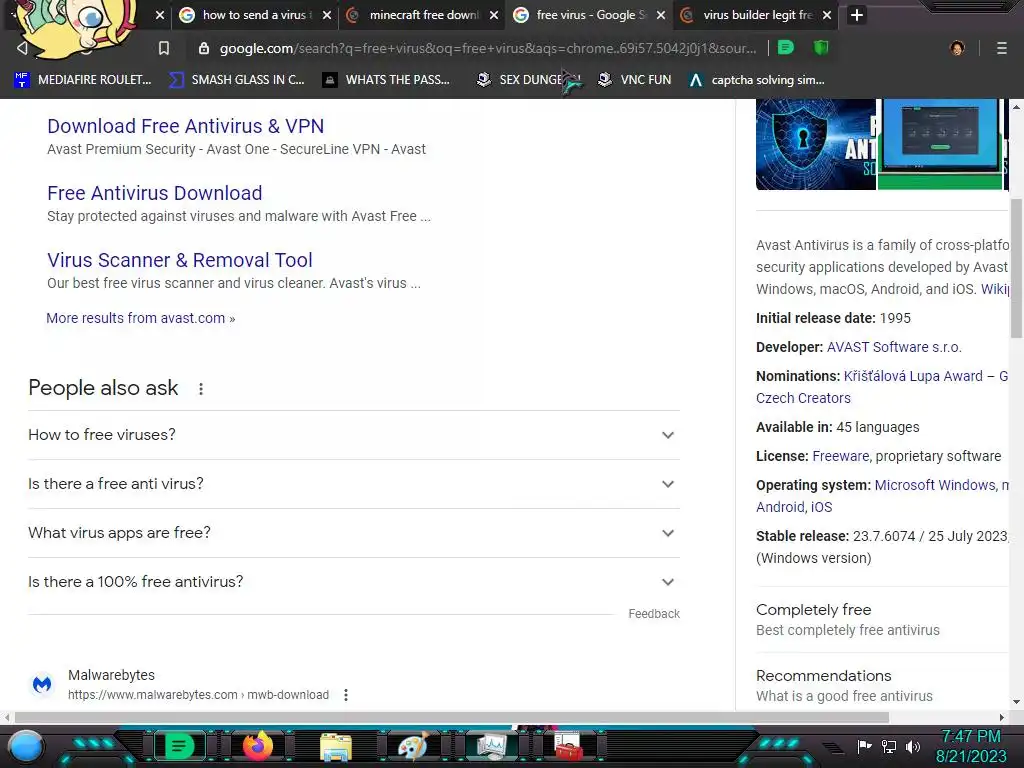Open malwarebytes.com mwb-download result
Viewport: 1024px width, 768px height.
click(199, 695)
